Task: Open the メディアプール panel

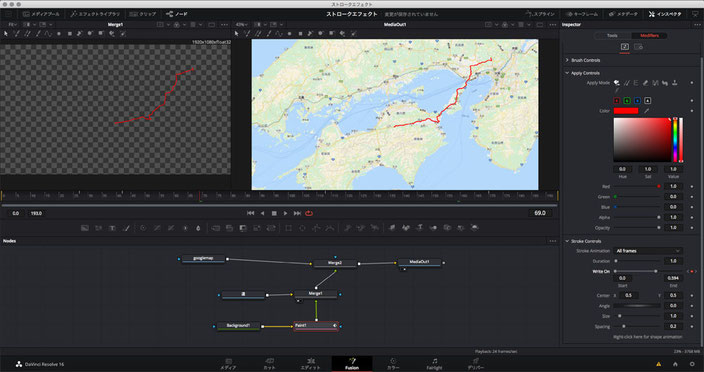Action: click(x=41, y=14)
